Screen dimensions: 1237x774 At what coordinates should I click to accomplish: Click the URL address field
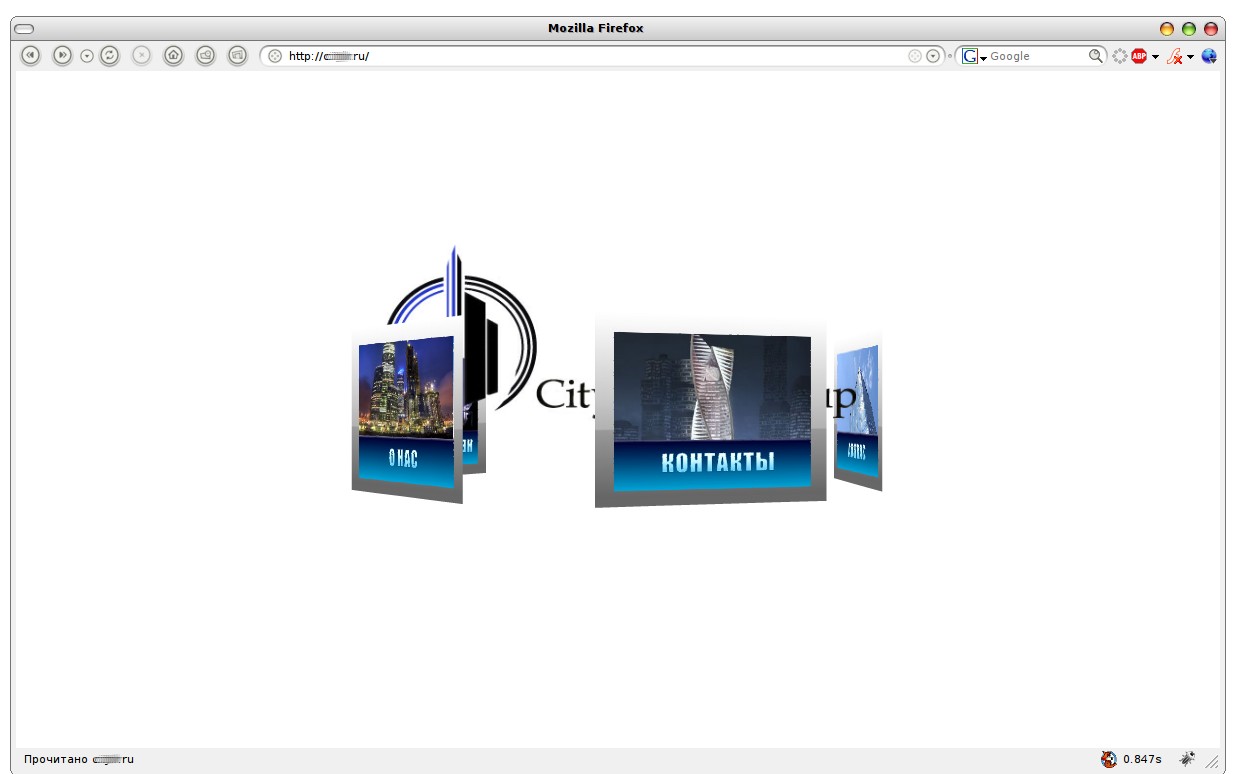(x=600, y=56)
